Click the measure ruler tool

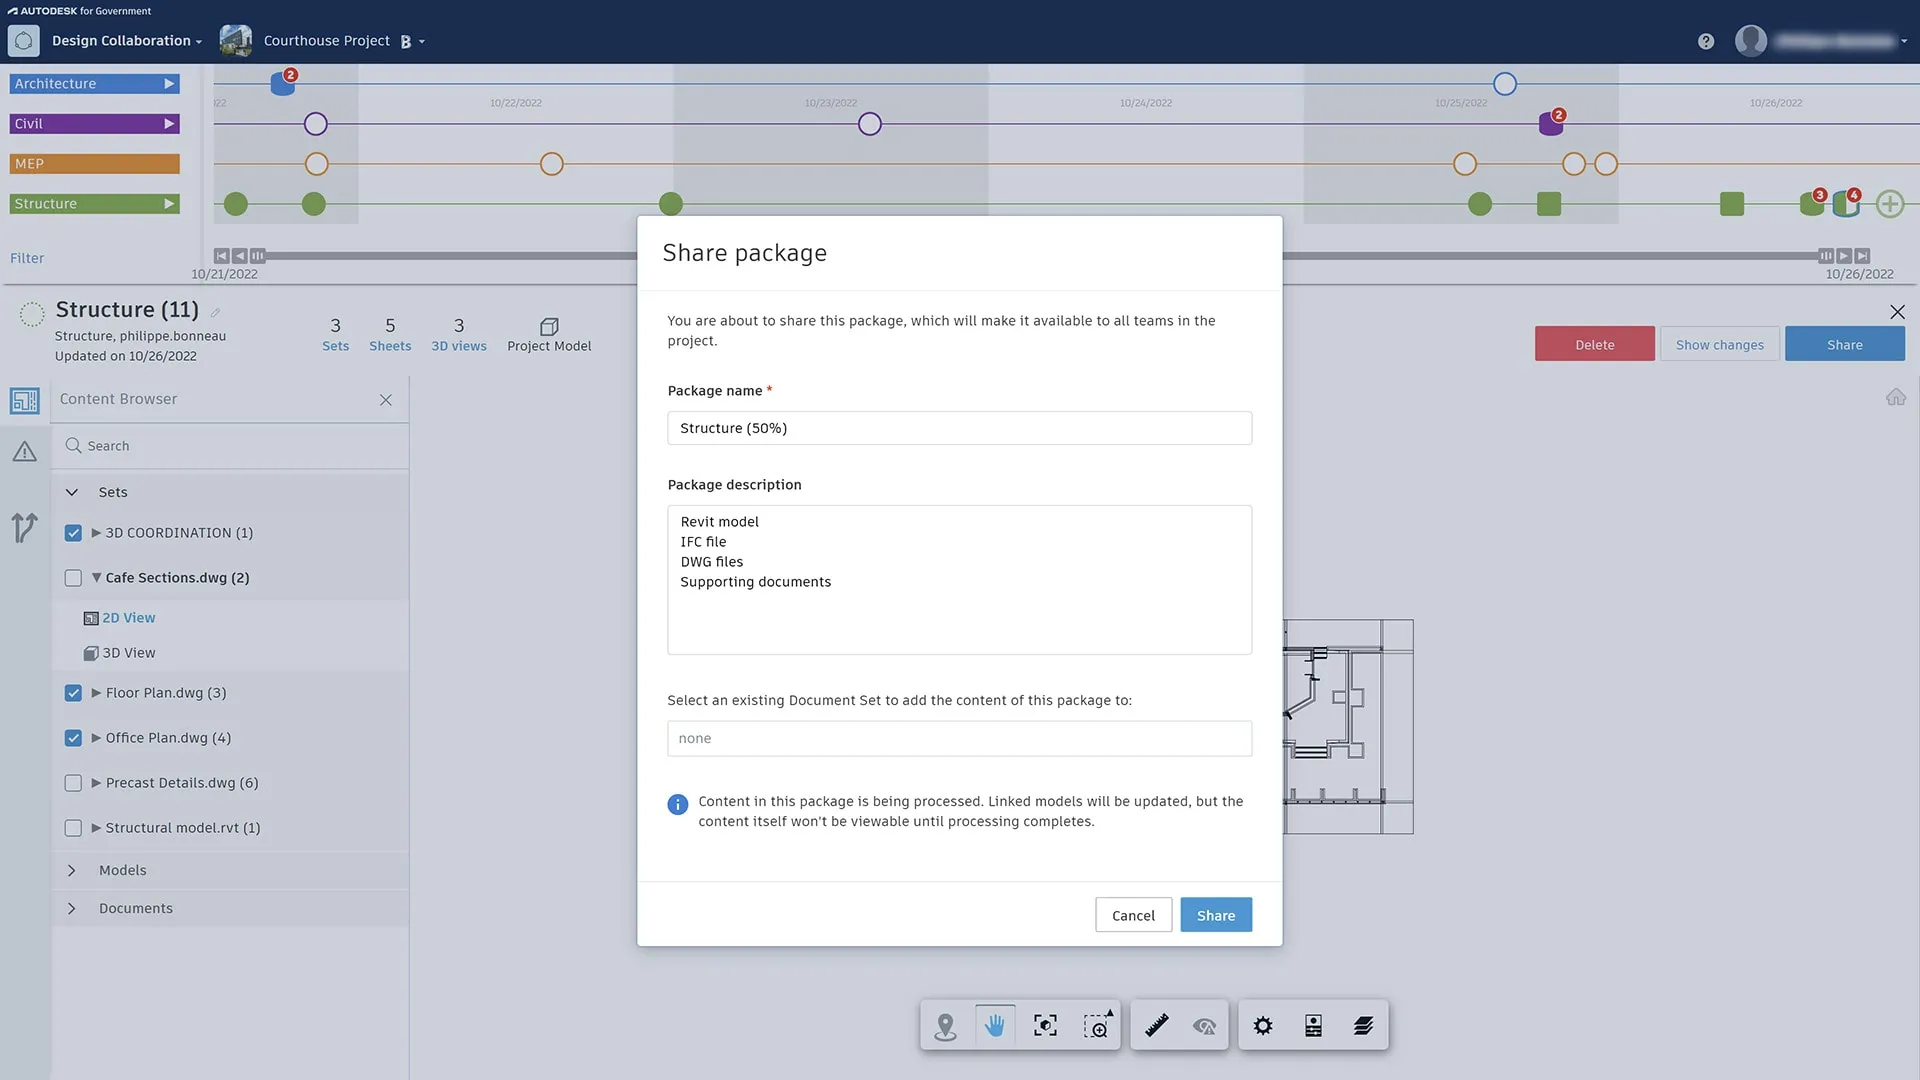[1157, 1026]
